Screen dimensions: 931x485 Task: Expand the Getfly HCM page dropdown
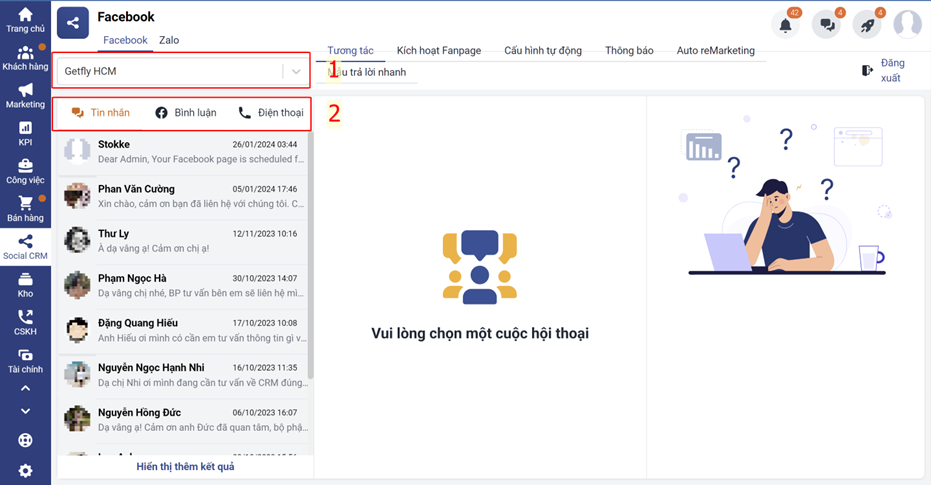[x=296, y=72]
